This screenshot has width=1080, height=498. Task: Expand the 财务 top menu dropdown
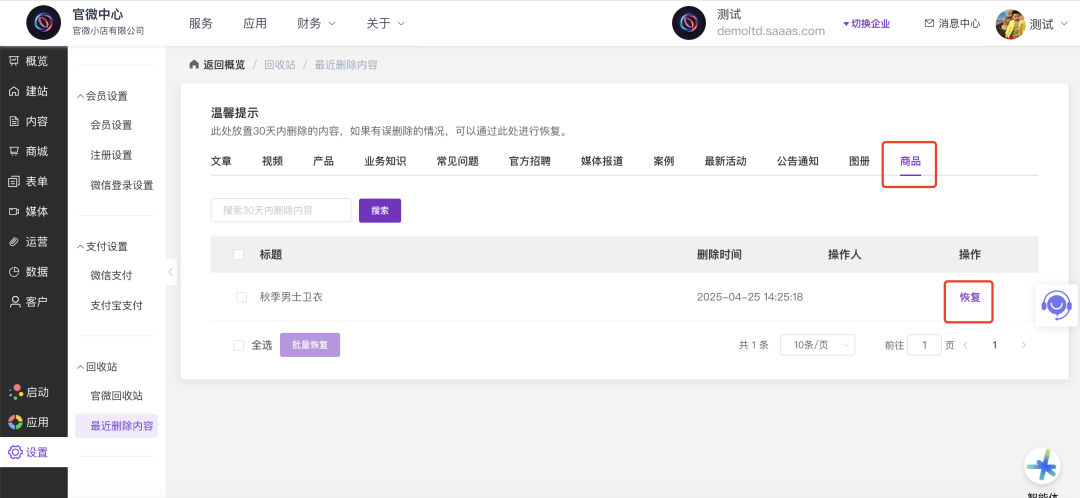316,23
